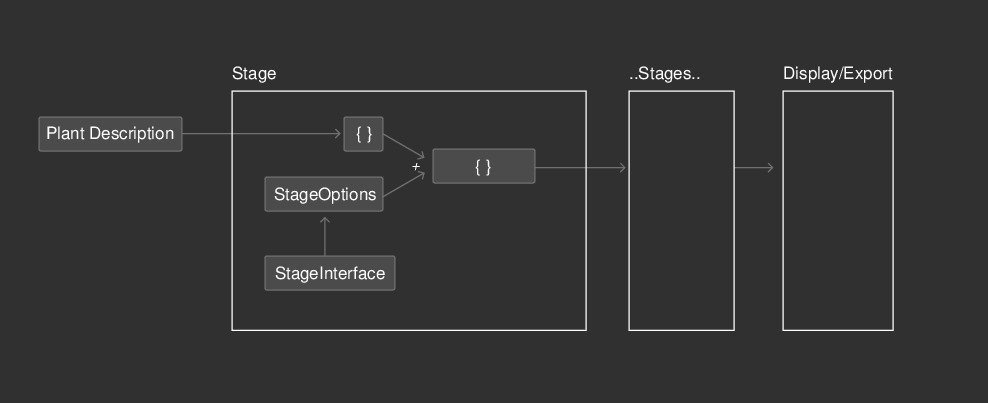Click the Display/Export title label
The height and width of the screenshot is (403, 988).
click(837, 74)
